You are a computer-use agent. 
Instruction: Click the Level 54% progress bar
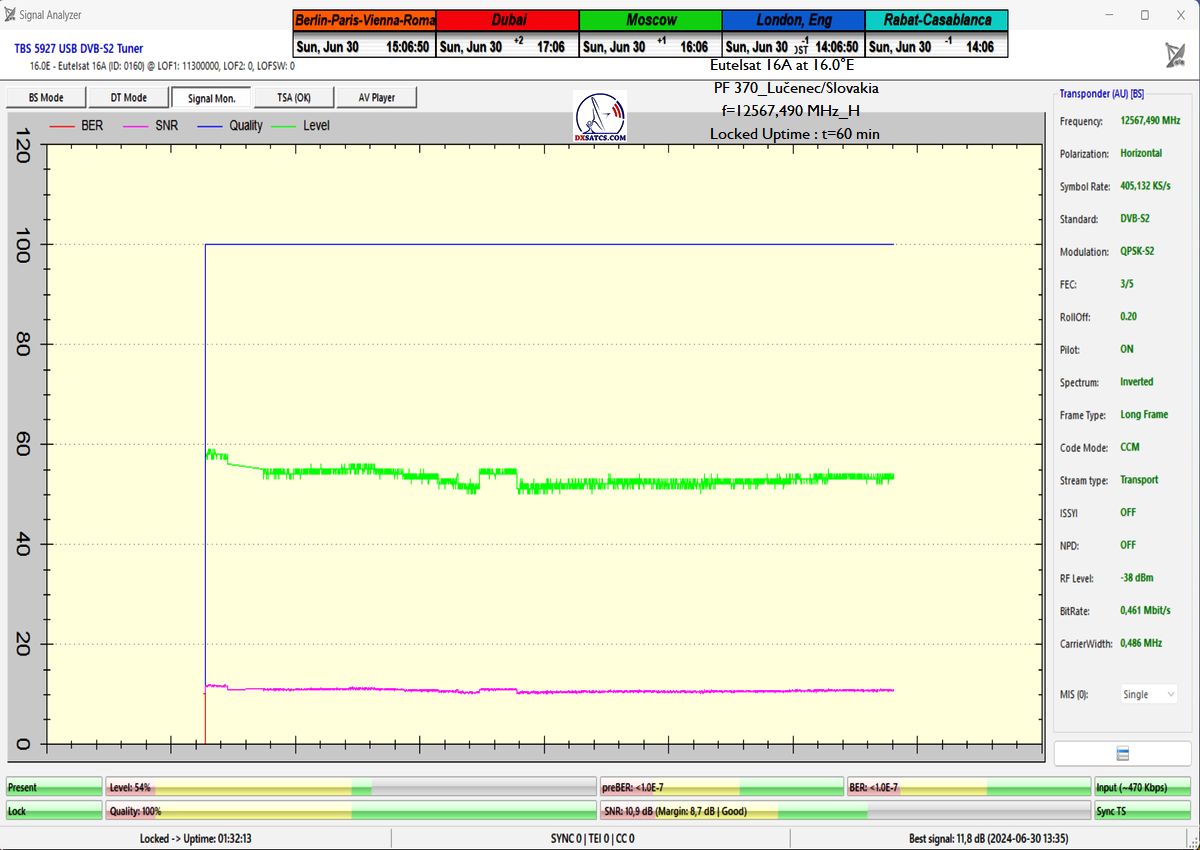coord(350,788)
